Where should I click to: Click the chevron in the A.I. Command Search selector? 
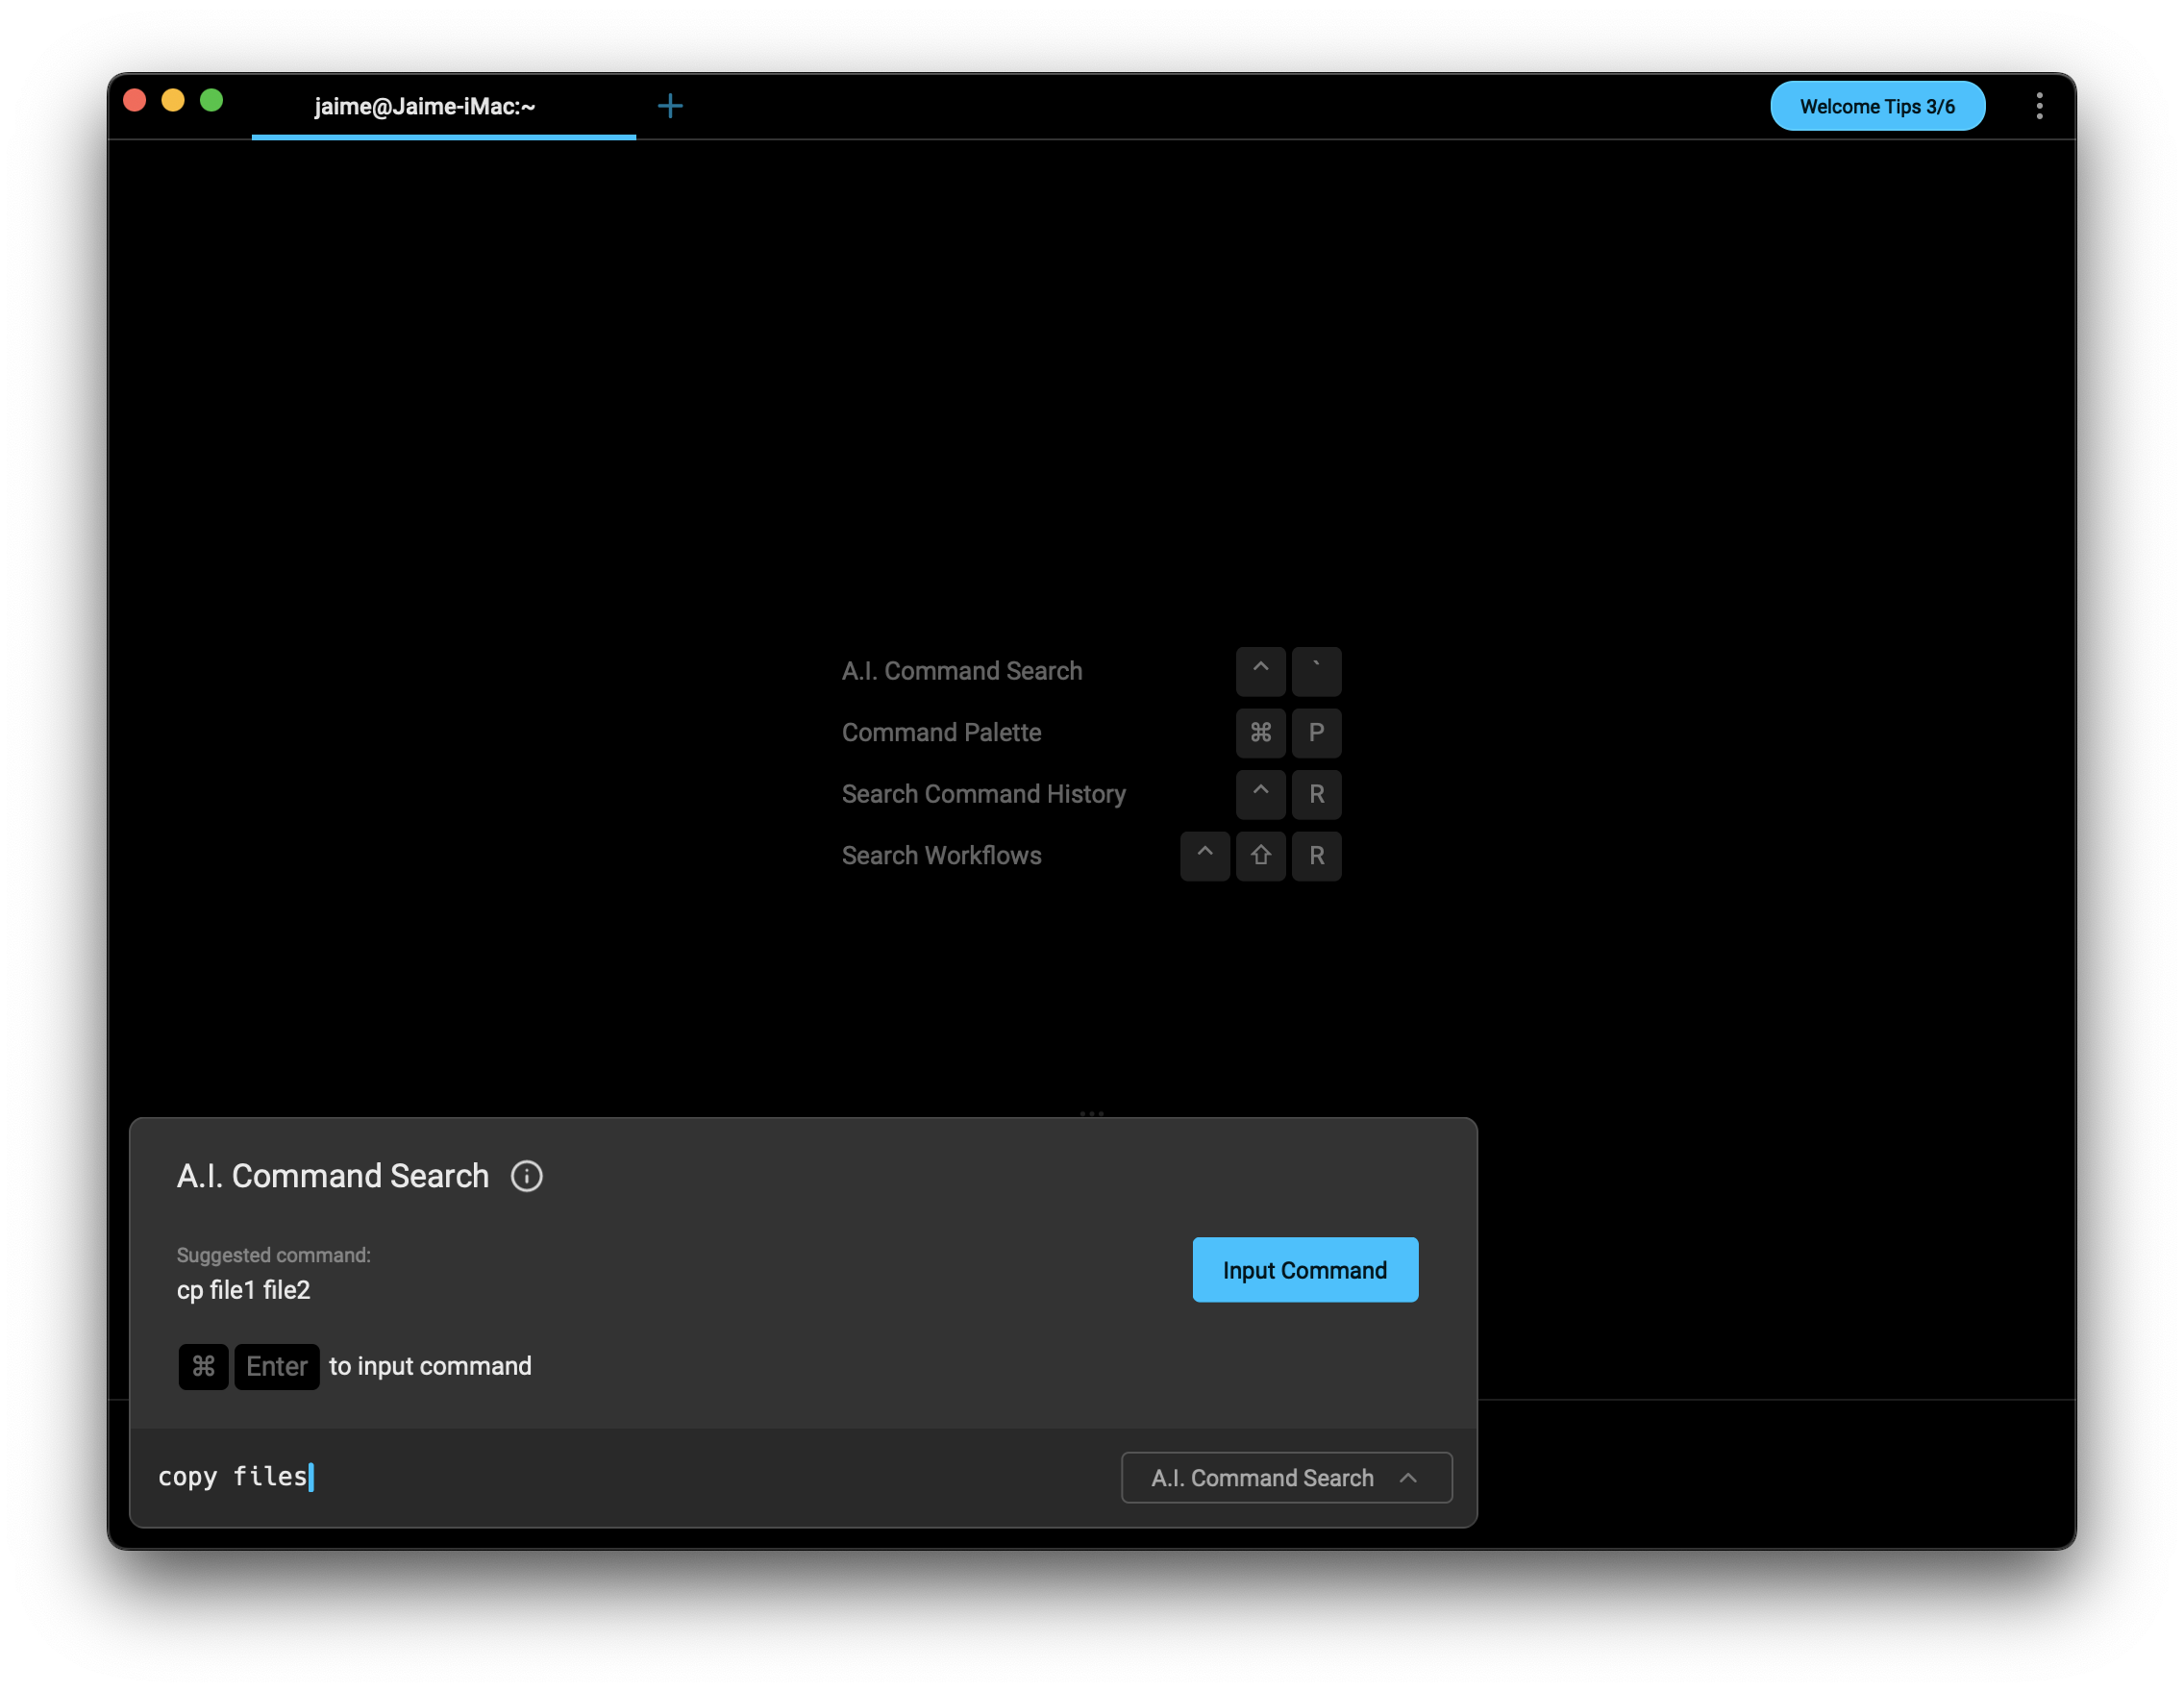click(x=1408, y=1477)
